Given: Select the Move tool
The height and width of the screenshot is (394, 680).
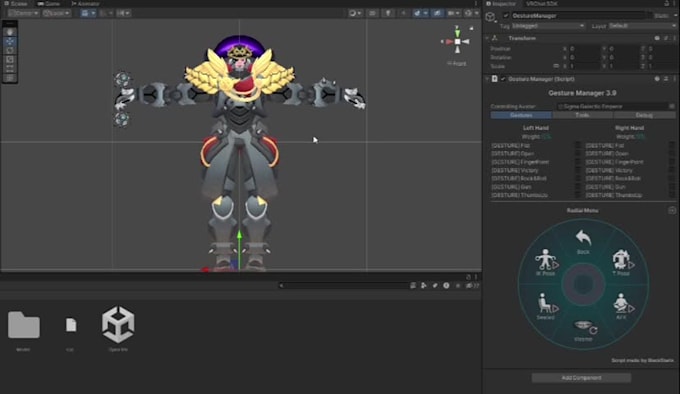Looking at the screenshot, I should point(10,41).
